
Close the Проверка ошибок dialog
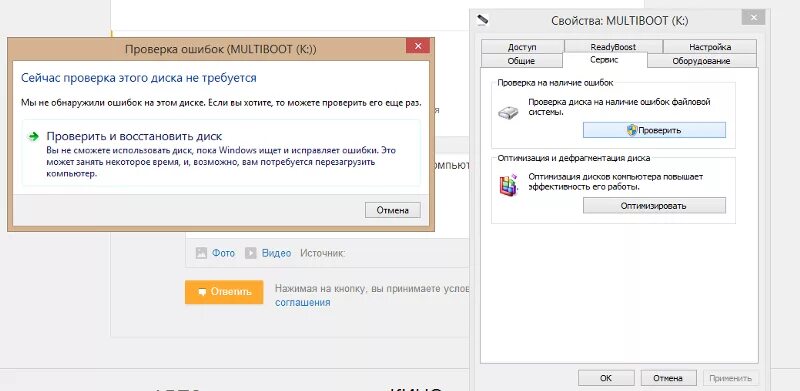tap(418, 46)
